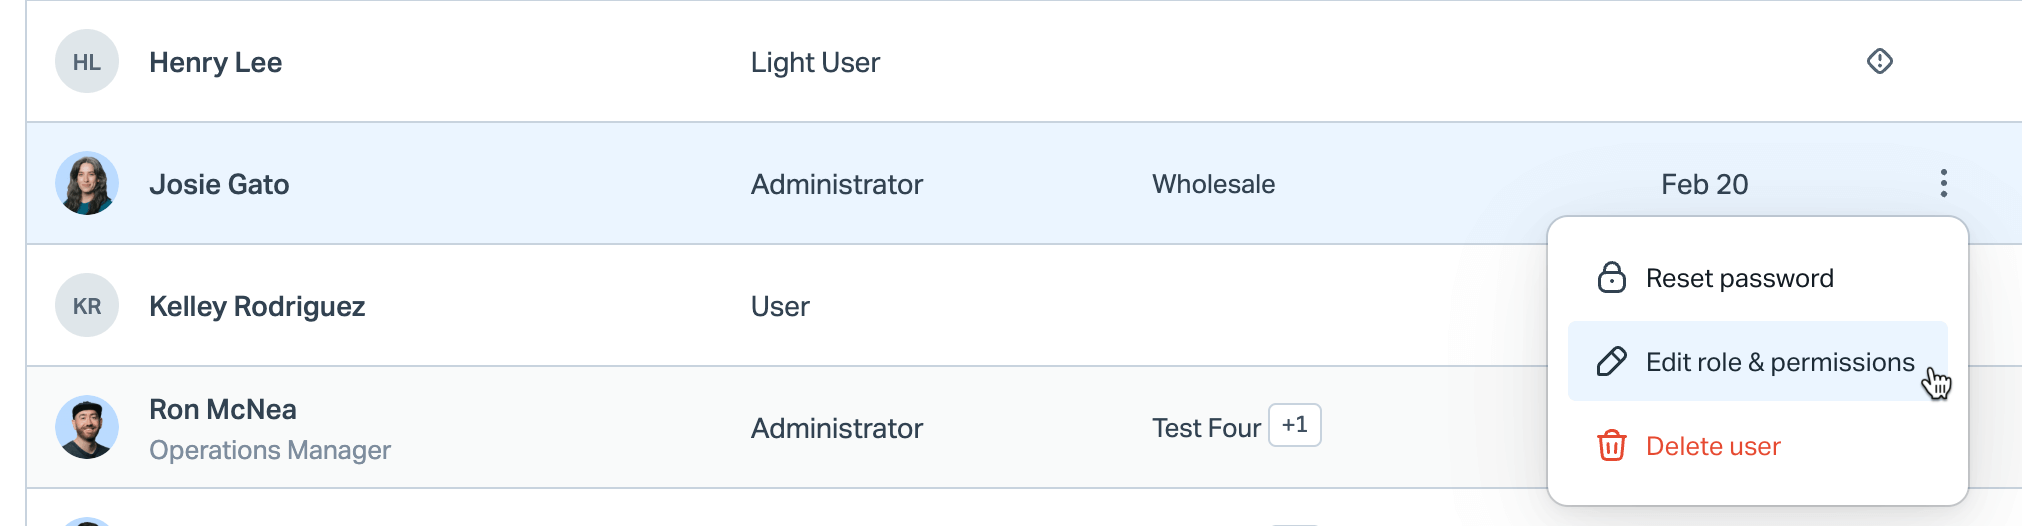Select Delete user from the menu
This screenshot has height=526, width=2022.
1712,446
